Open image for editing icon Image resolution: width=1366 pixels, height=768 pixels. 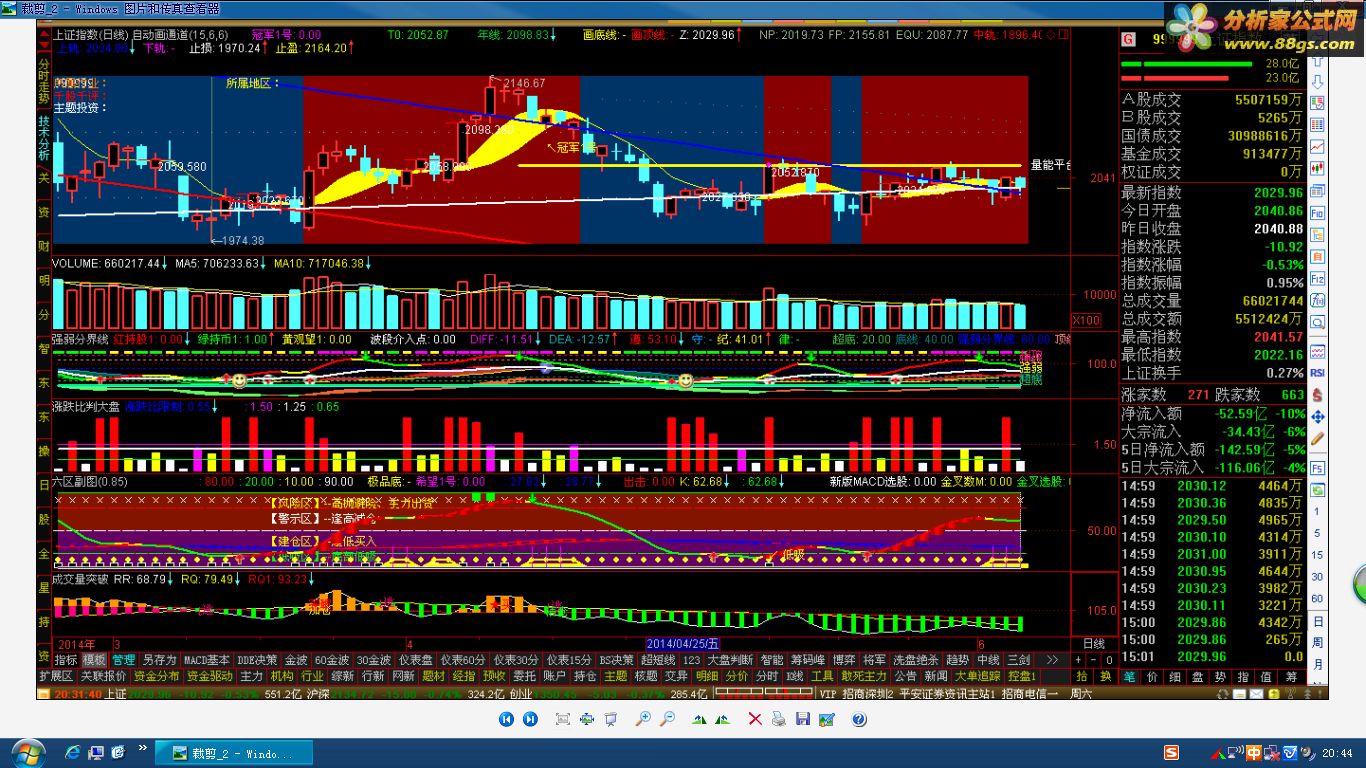click(x=827, y=718)
